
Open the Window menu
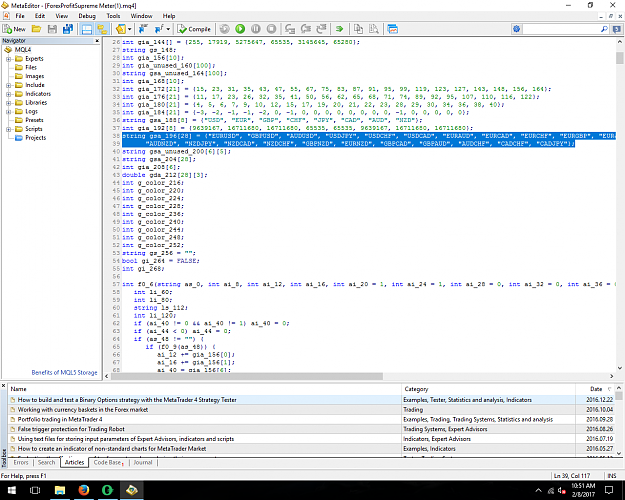[142, 16]
